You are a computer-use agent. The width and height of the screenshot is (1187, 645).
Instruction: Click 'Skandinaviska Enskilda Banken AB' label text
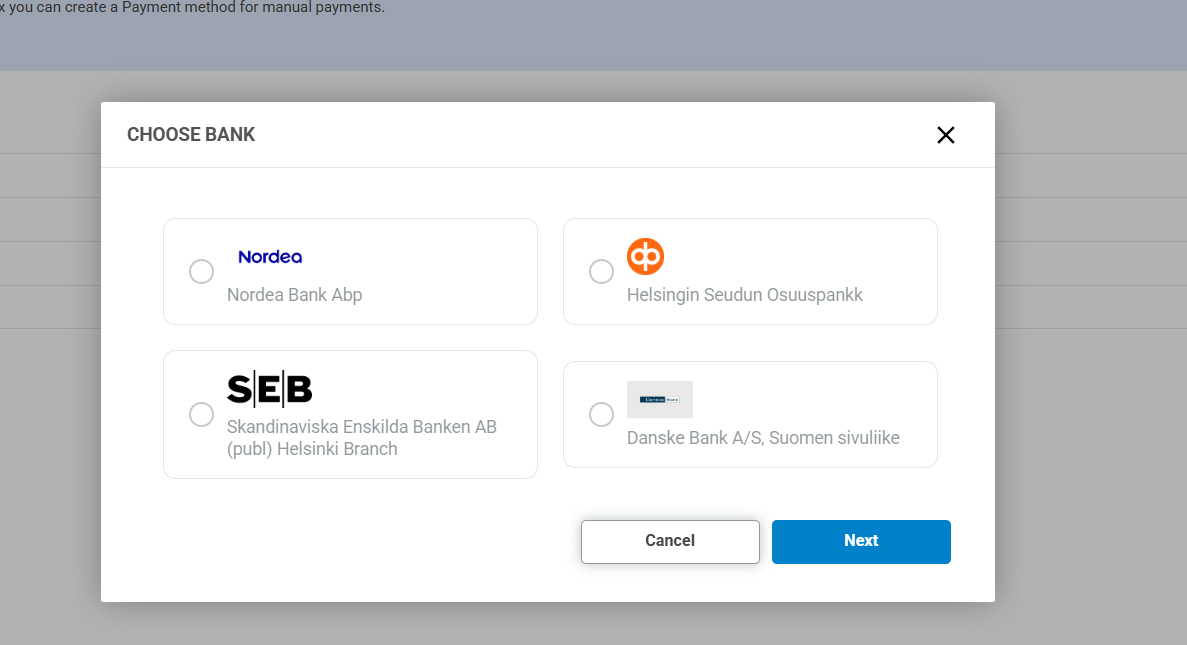361,427
